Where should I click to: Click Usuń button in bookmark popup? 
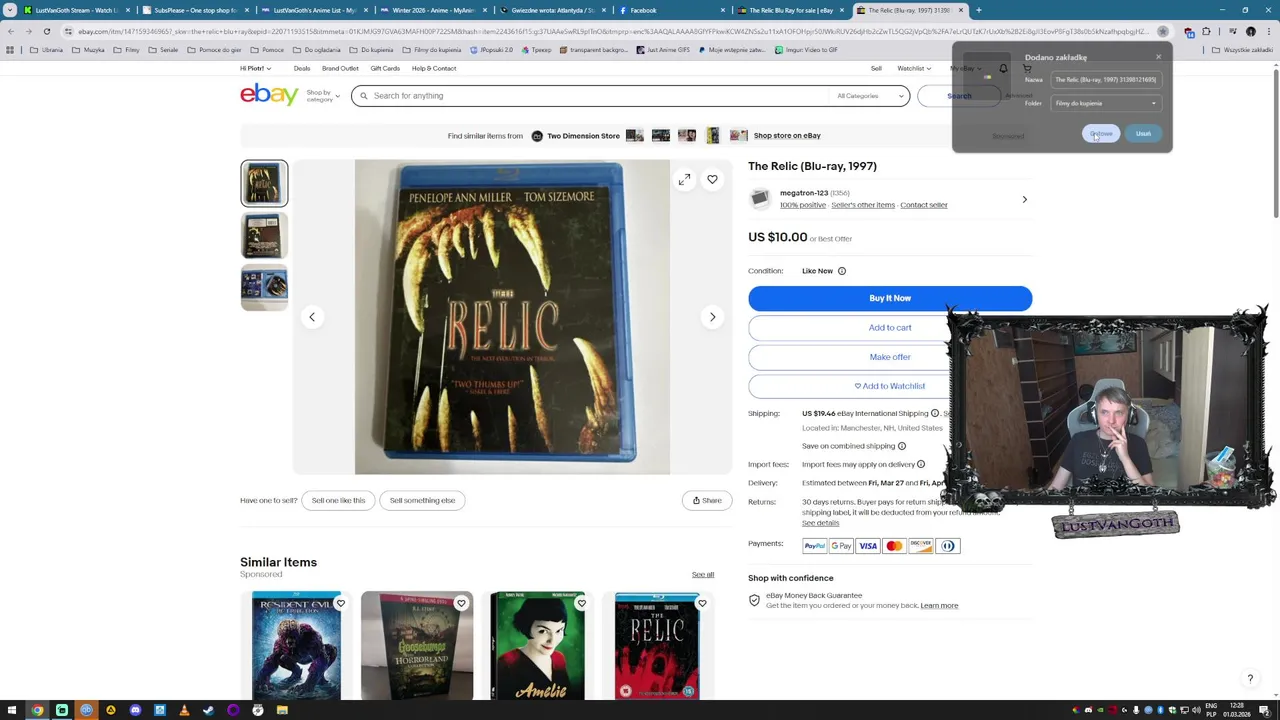click(1143, 134)
